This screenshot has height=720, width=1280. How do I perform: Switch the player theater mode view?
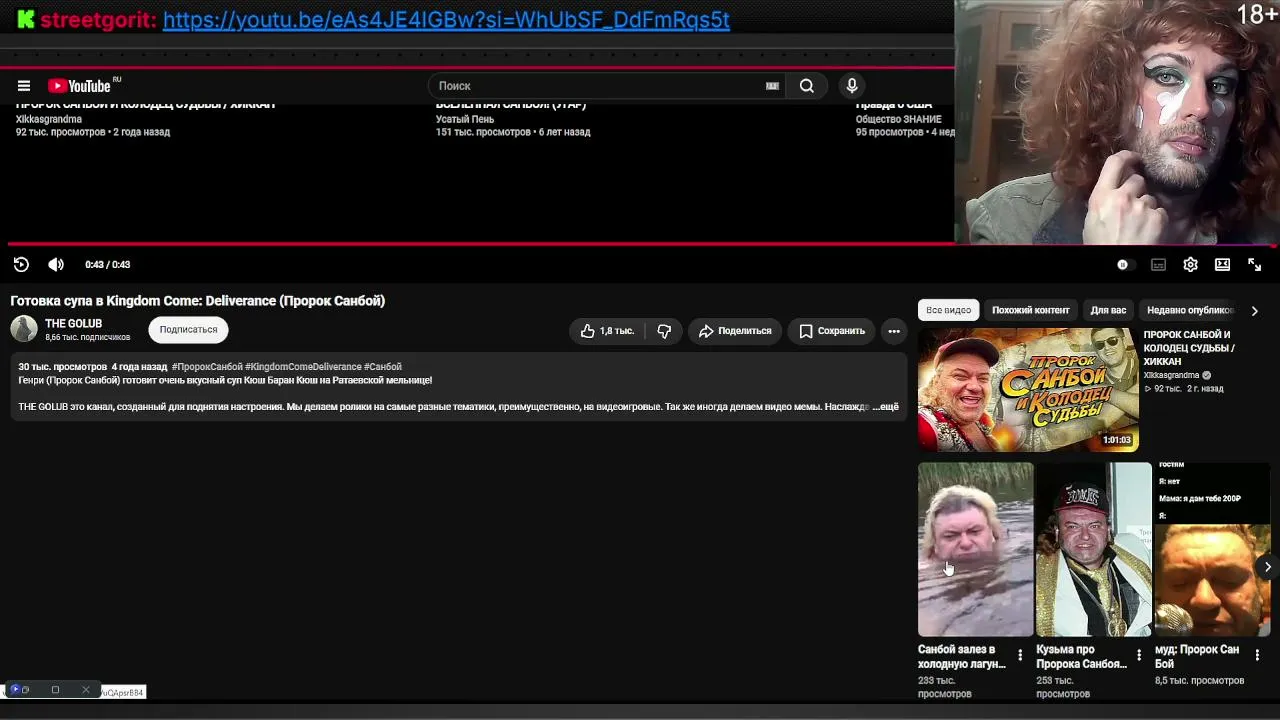pyautogui.click(x=1222, y=265)
